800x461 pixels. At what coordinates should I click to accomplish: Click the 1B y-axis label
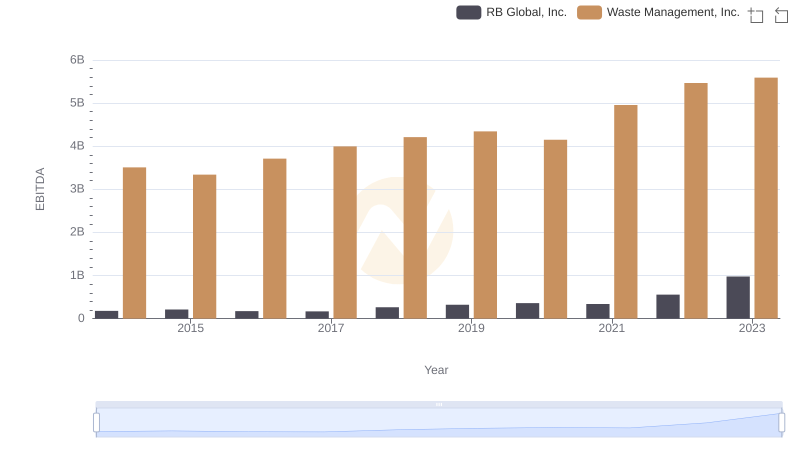pos(77,275)
